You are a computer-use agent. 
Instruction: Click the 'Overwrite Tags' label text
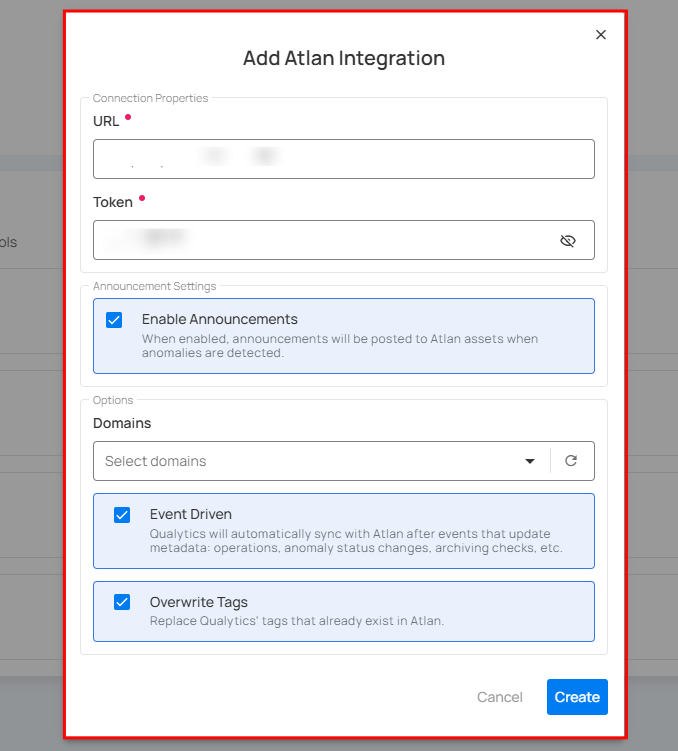pyautogui.click(x=199, y=602)
